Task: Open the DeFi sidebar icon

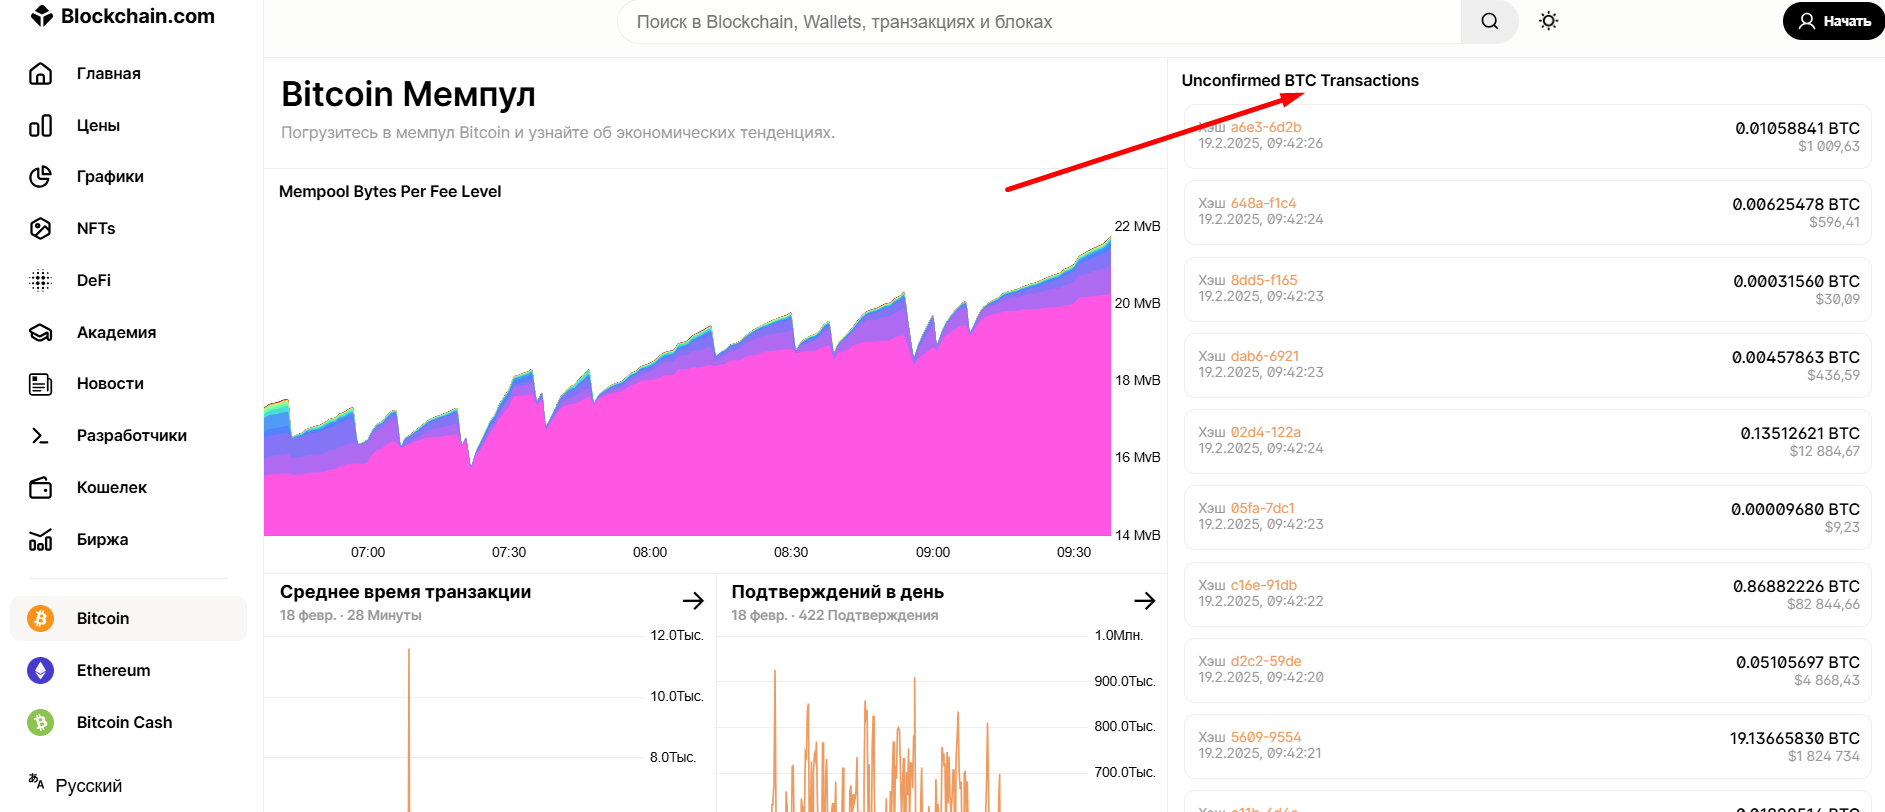Action: (41, 280)
